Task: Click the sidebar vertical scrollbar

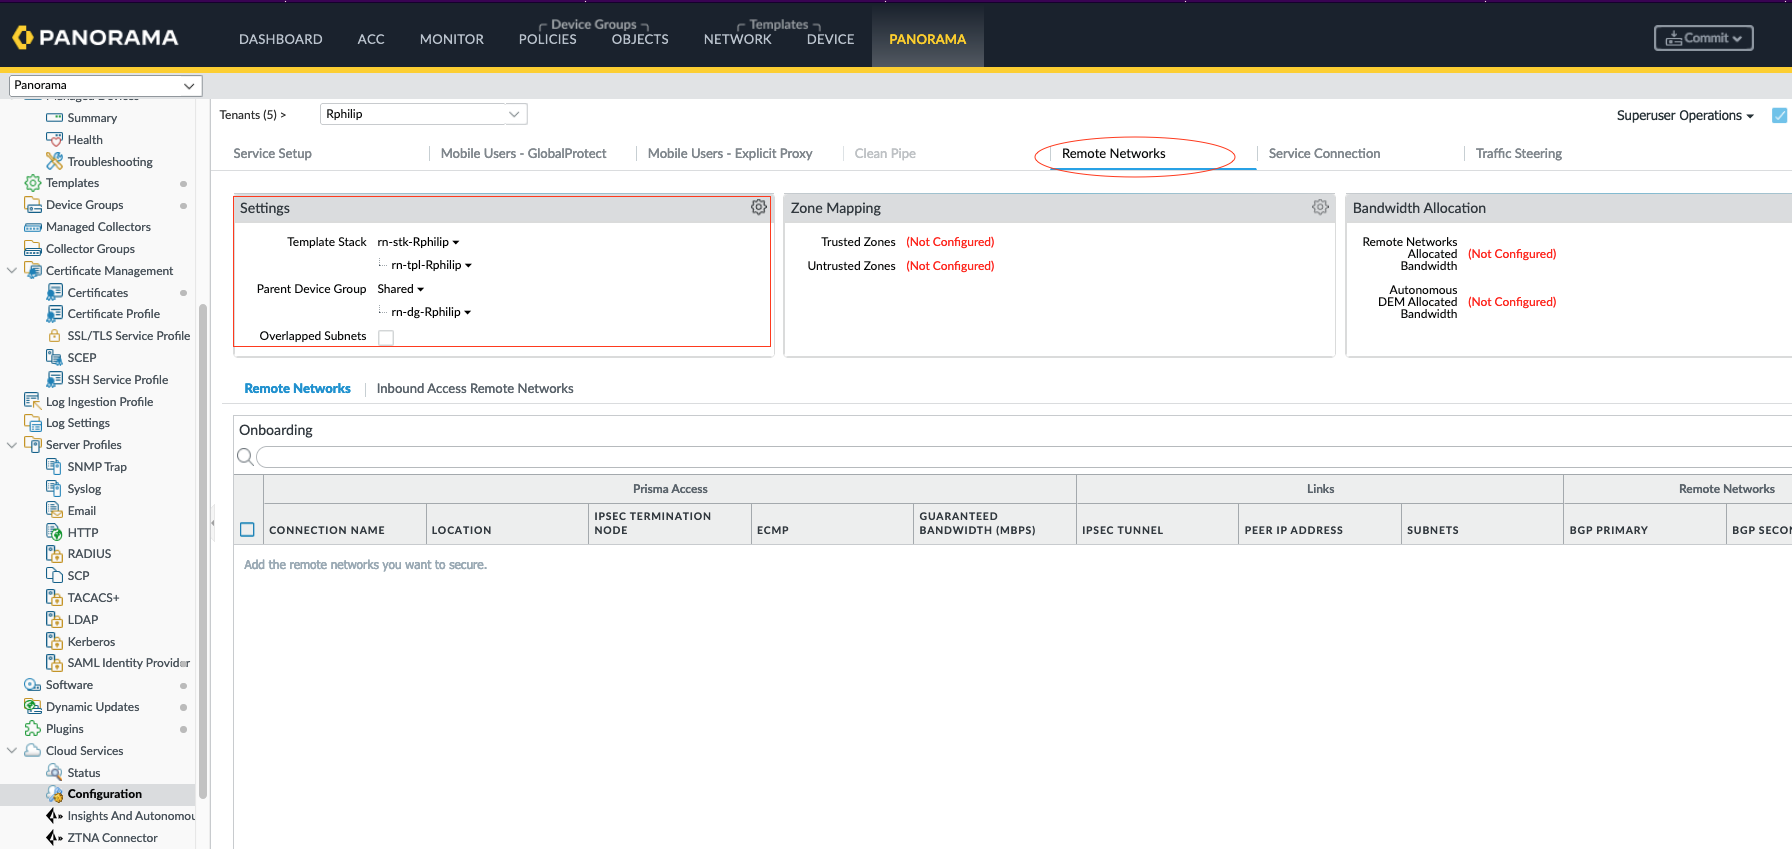Action: click(203, 550)
